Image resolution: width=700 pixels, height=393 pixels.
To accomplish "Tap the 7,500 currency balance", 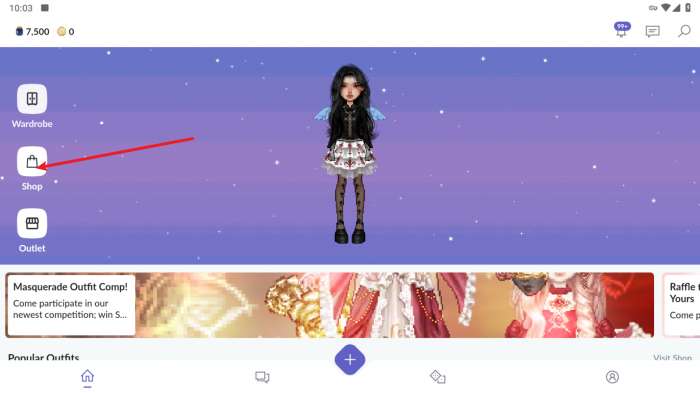I will pos(33,32).
